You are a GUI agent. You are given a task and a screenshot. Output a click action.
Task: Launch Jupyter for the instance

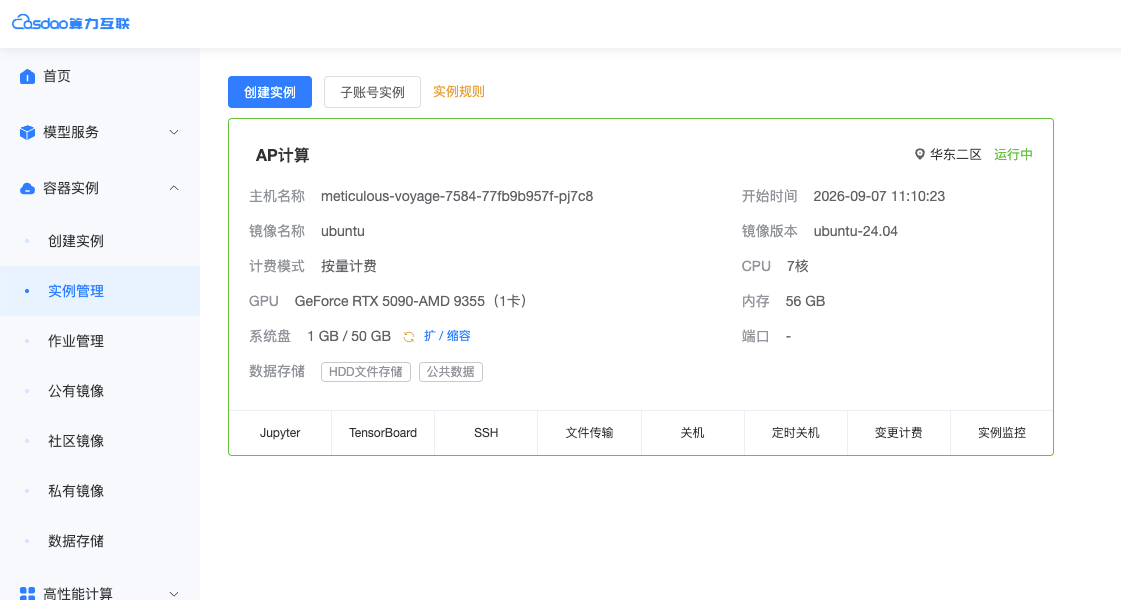280,433
